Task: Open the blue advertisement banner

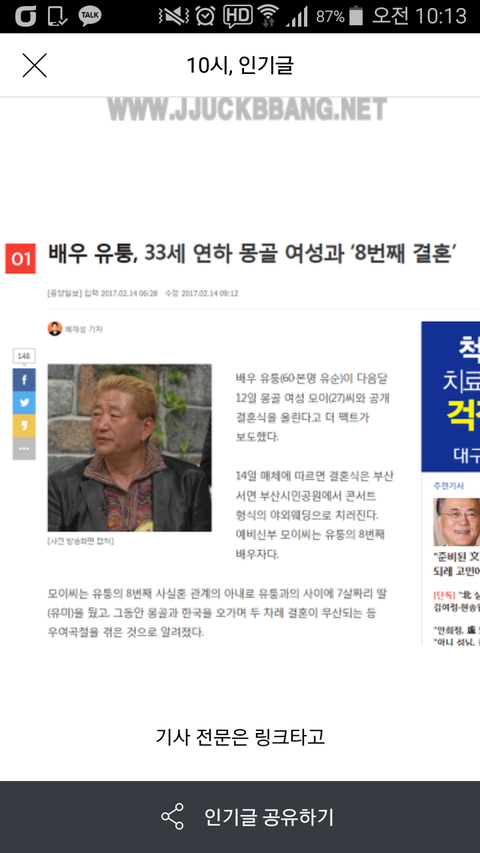Action: pos(451,397)
